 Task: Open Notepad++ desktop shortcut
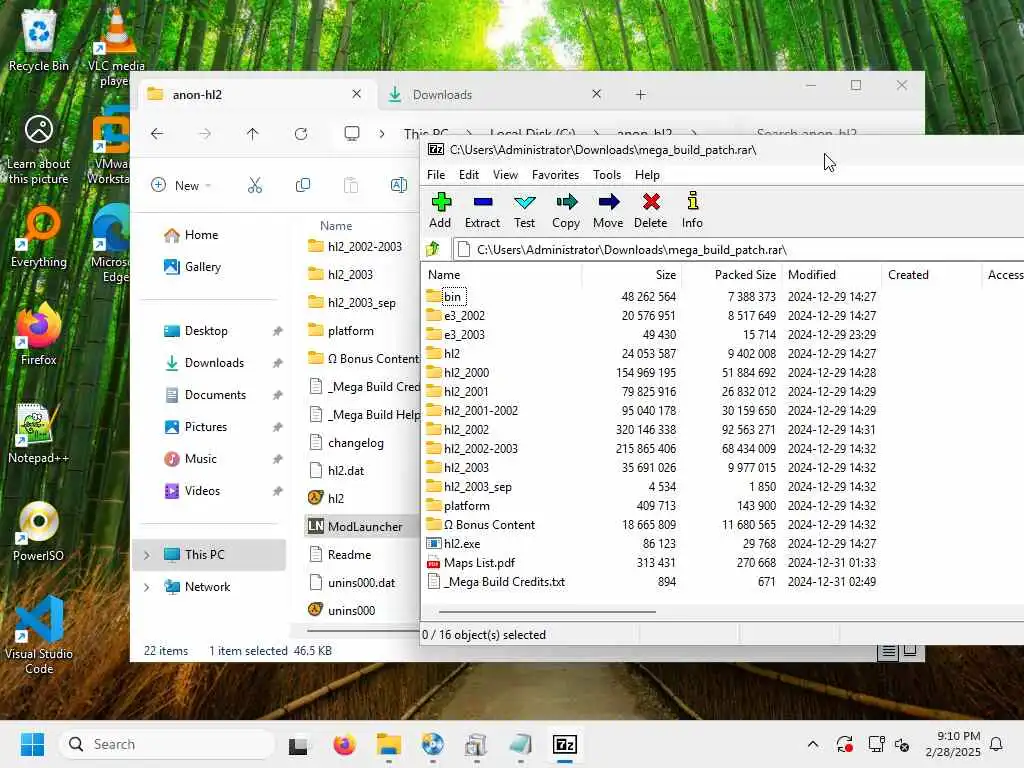(39, 432)
